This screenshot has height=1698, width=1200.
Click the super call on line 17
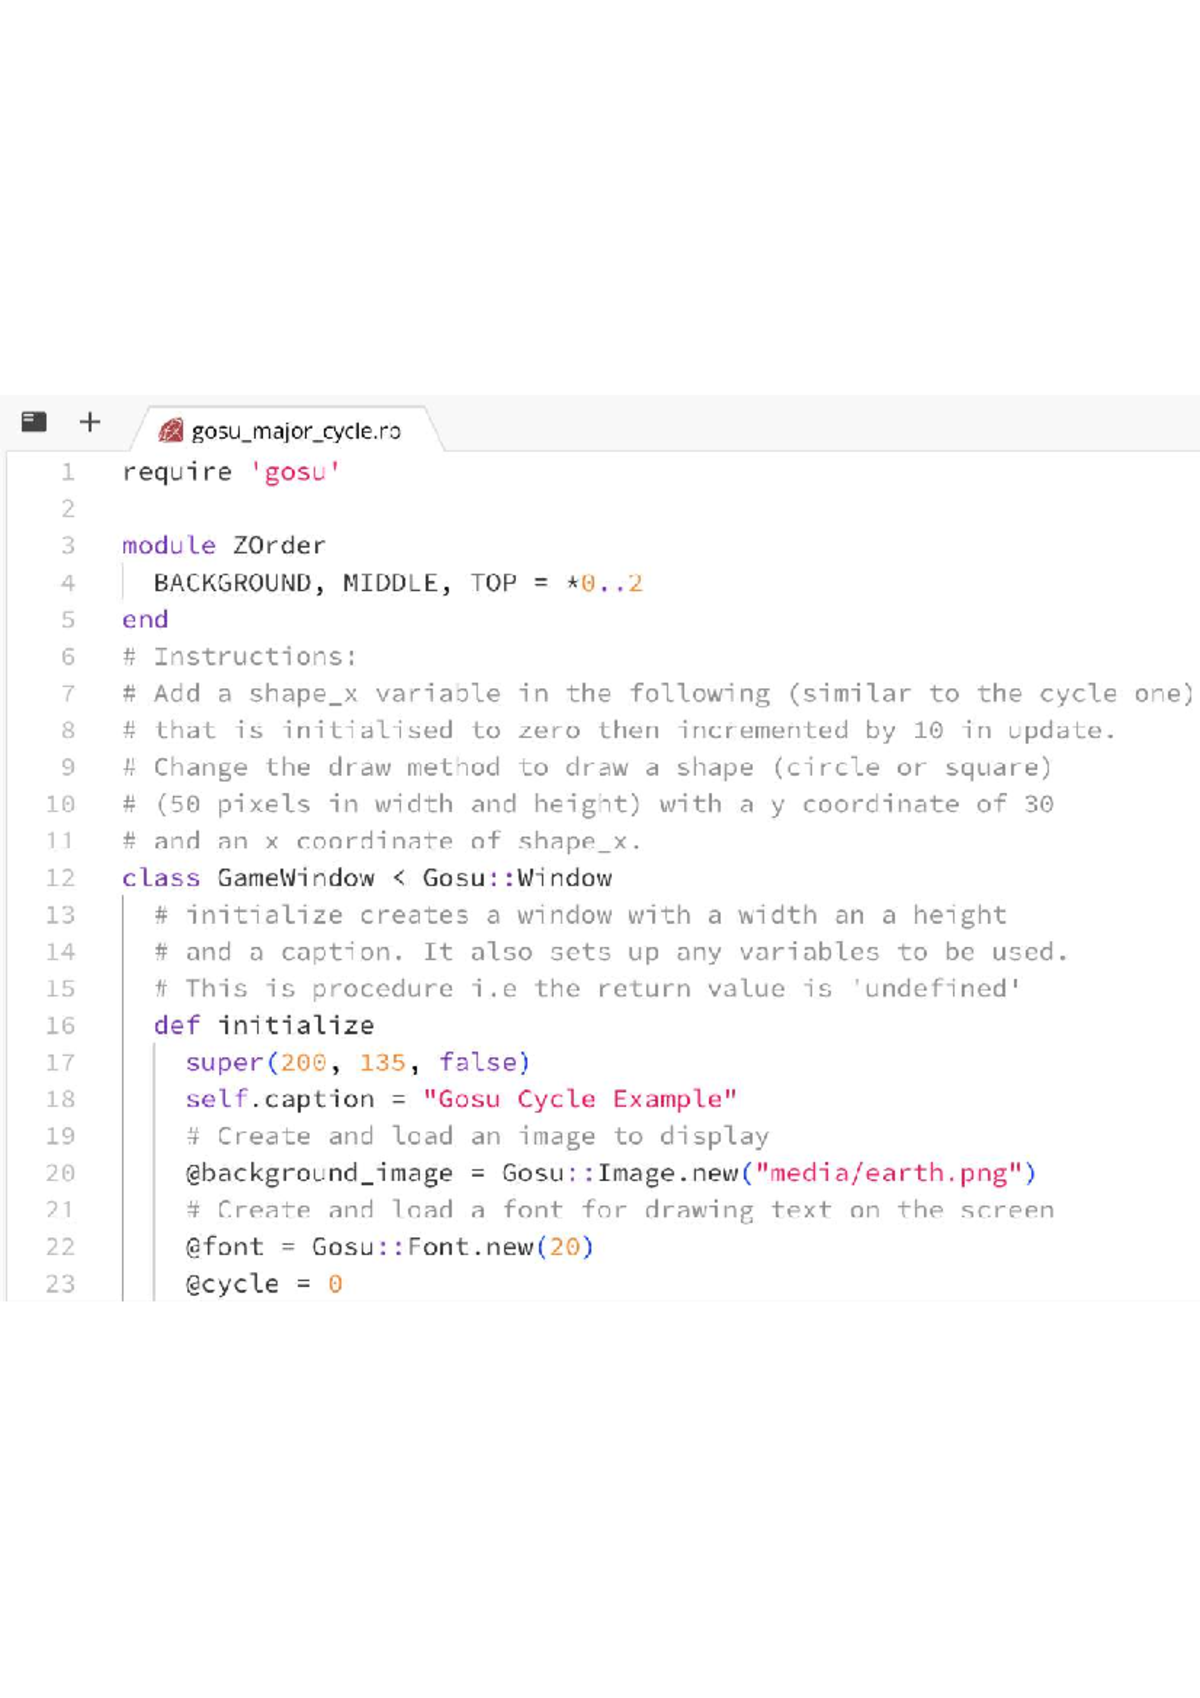[x=224, y=1063]
